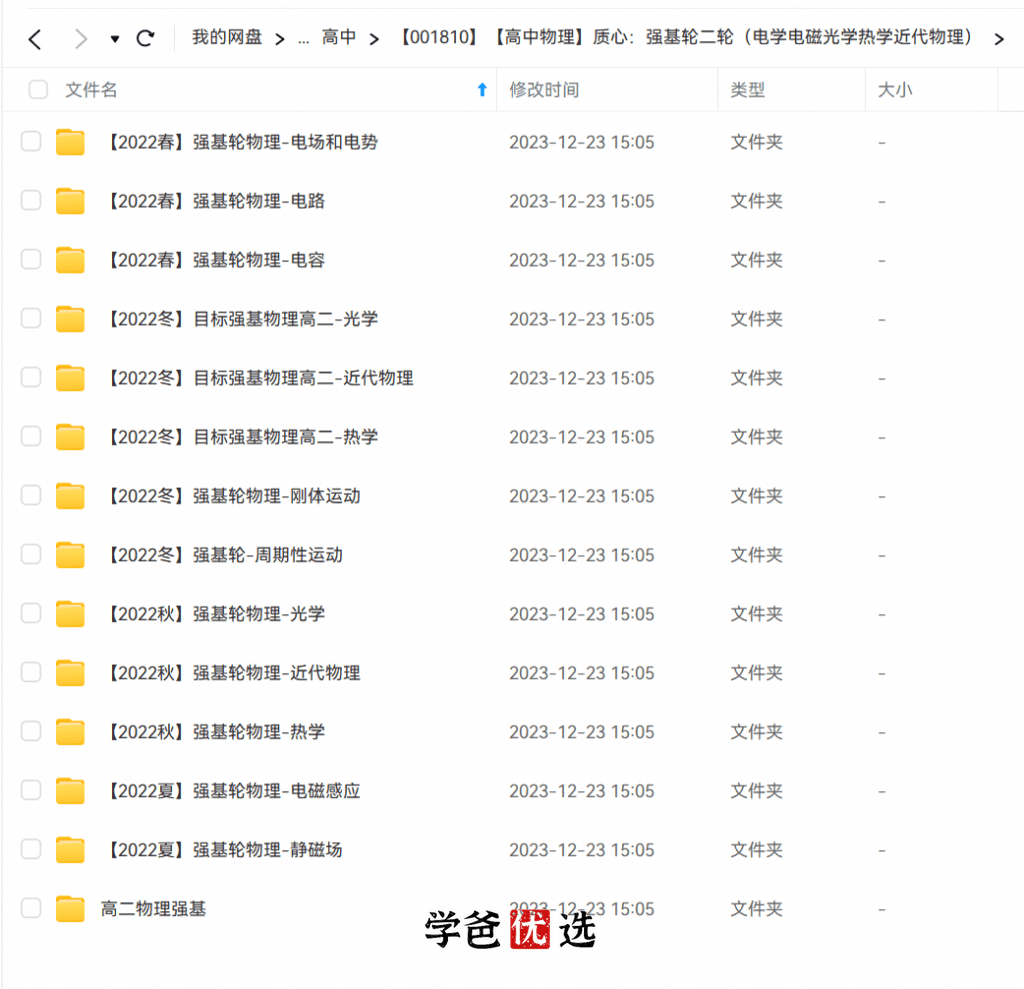This screenshot has height=989, width=1024.
Task: Check the box for 【2022秋】热学 folder
Action: pyautogui.click(x=31, y=731)
